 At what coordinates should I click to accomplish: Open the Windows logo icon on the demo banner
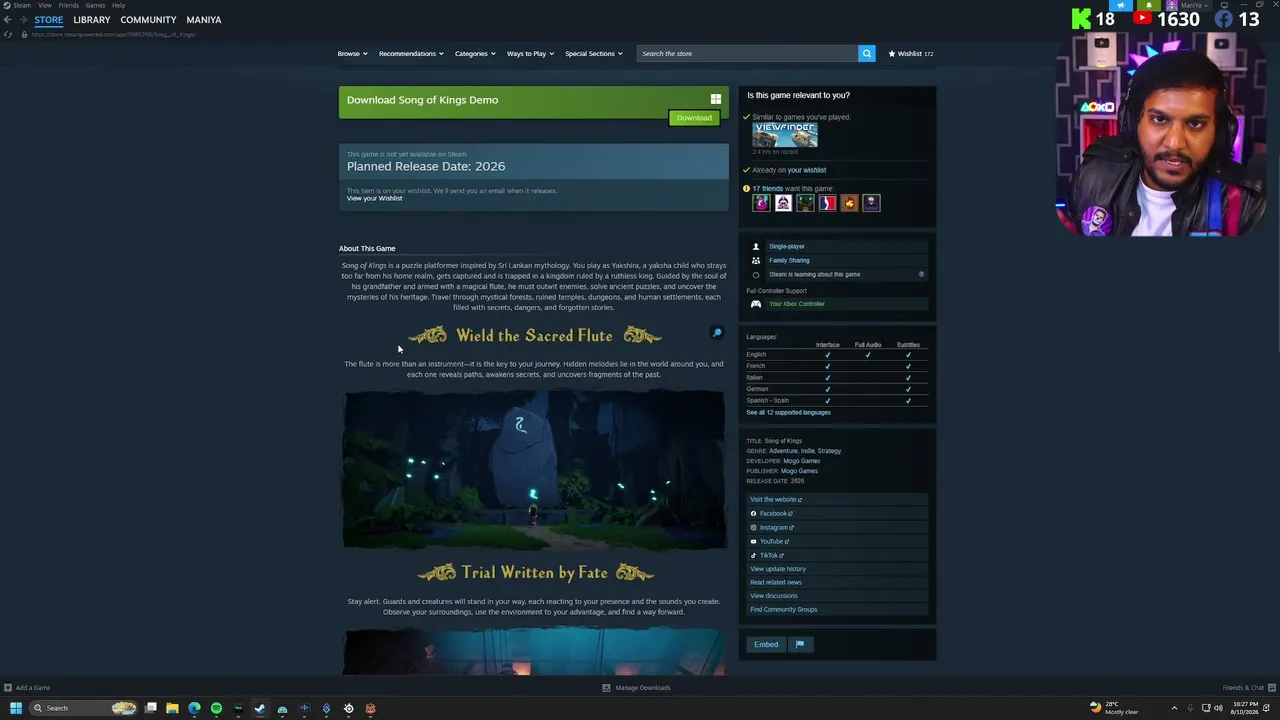pyautogui.click(x=716, y=99)
